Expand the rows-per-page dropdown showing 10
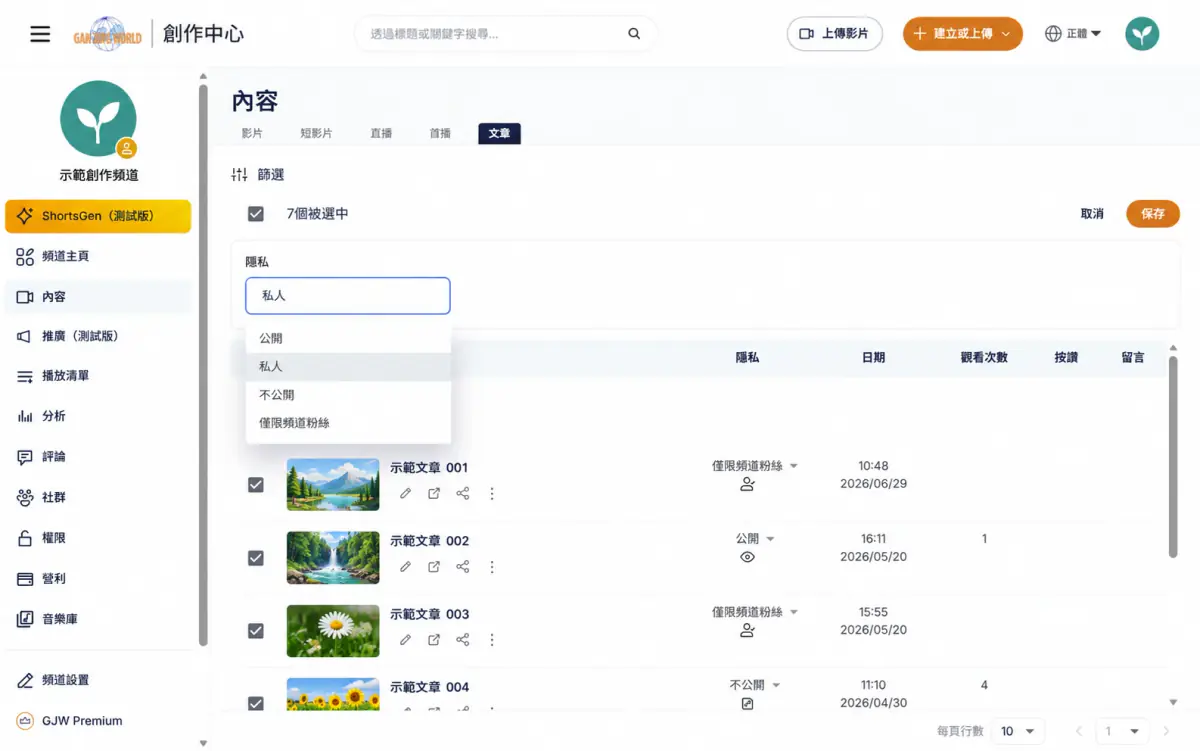Image resolution: width=1200 pixels, height=751 pixels. [1019, 731]
